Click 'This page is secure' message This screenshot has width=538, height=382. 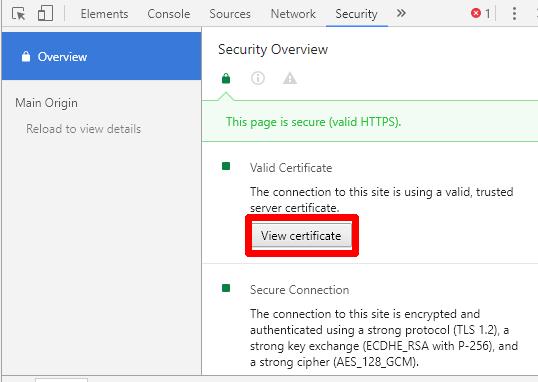click(313, 122)
